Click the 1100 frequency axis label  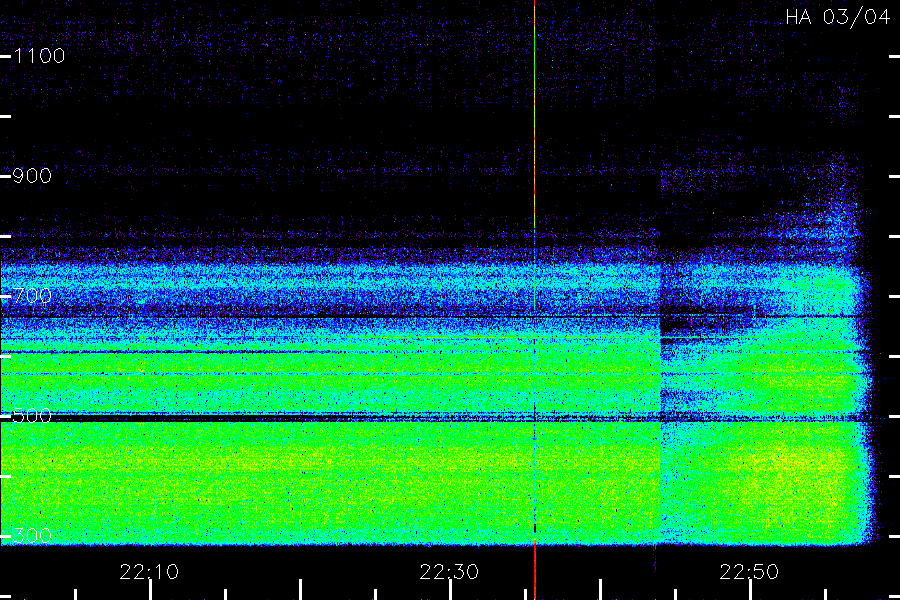pyautogui.click(x=39, y=56)
